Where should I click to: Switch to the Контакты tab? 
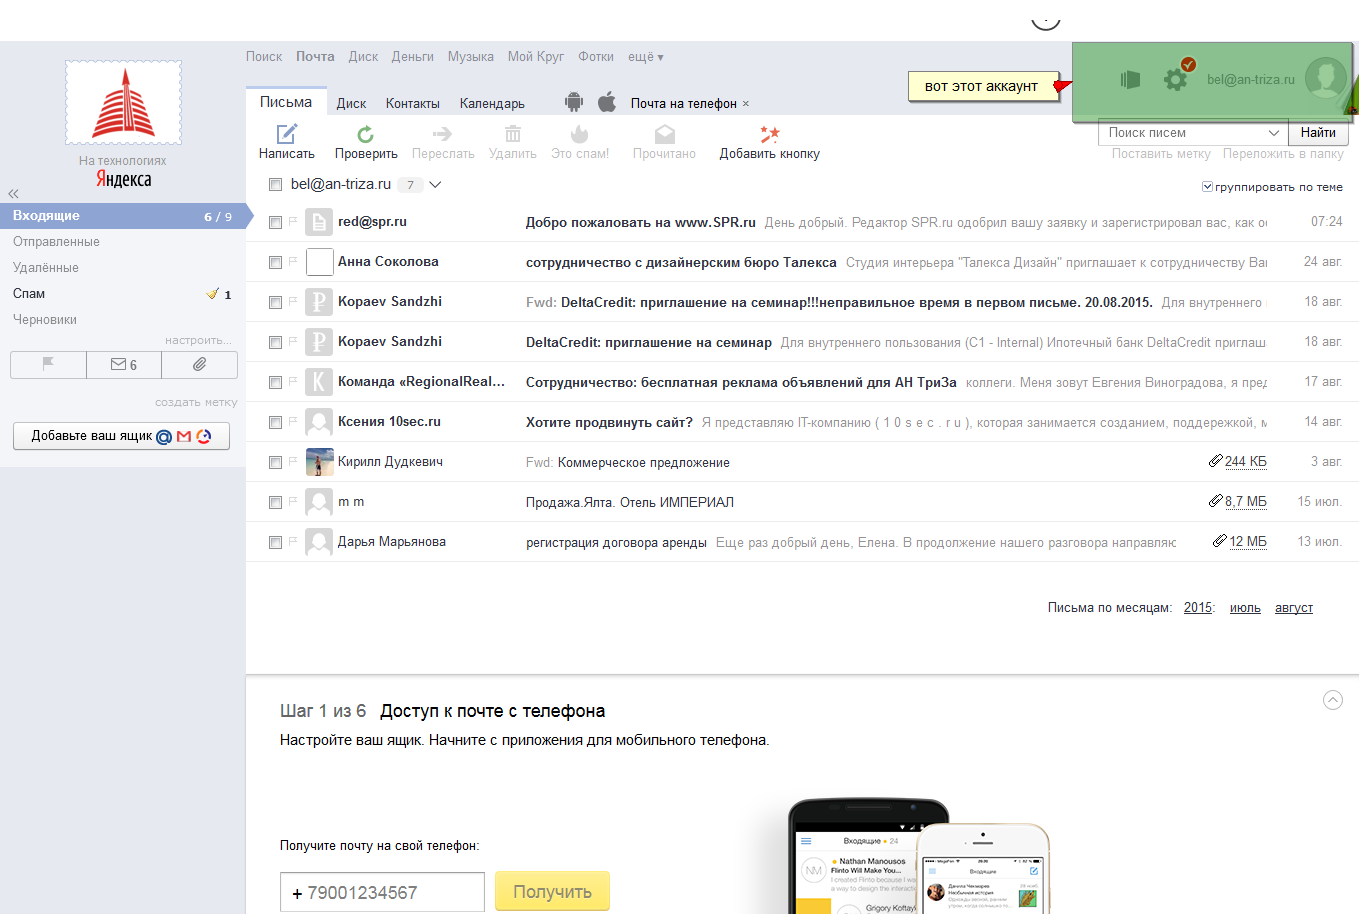[413, 103]
